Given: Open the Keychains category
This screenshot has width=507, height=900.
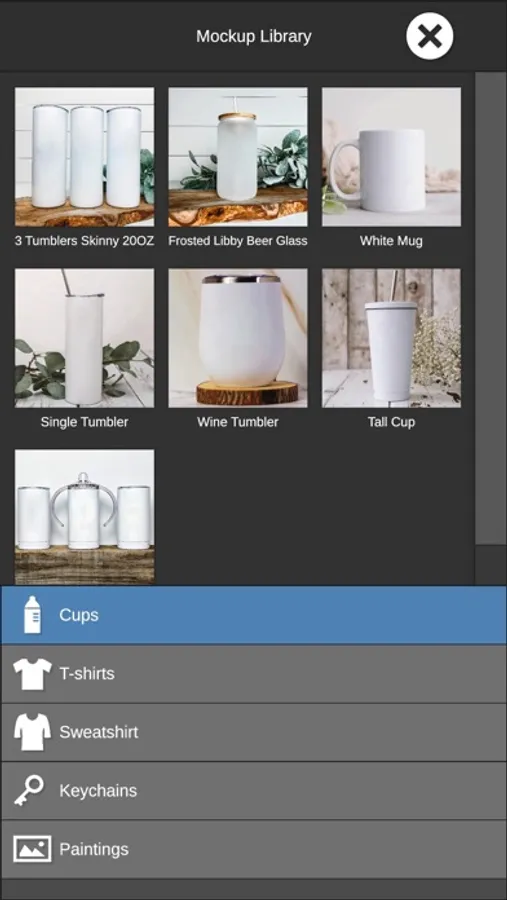Looking at the screenshot, I should (x=254, y=791).
